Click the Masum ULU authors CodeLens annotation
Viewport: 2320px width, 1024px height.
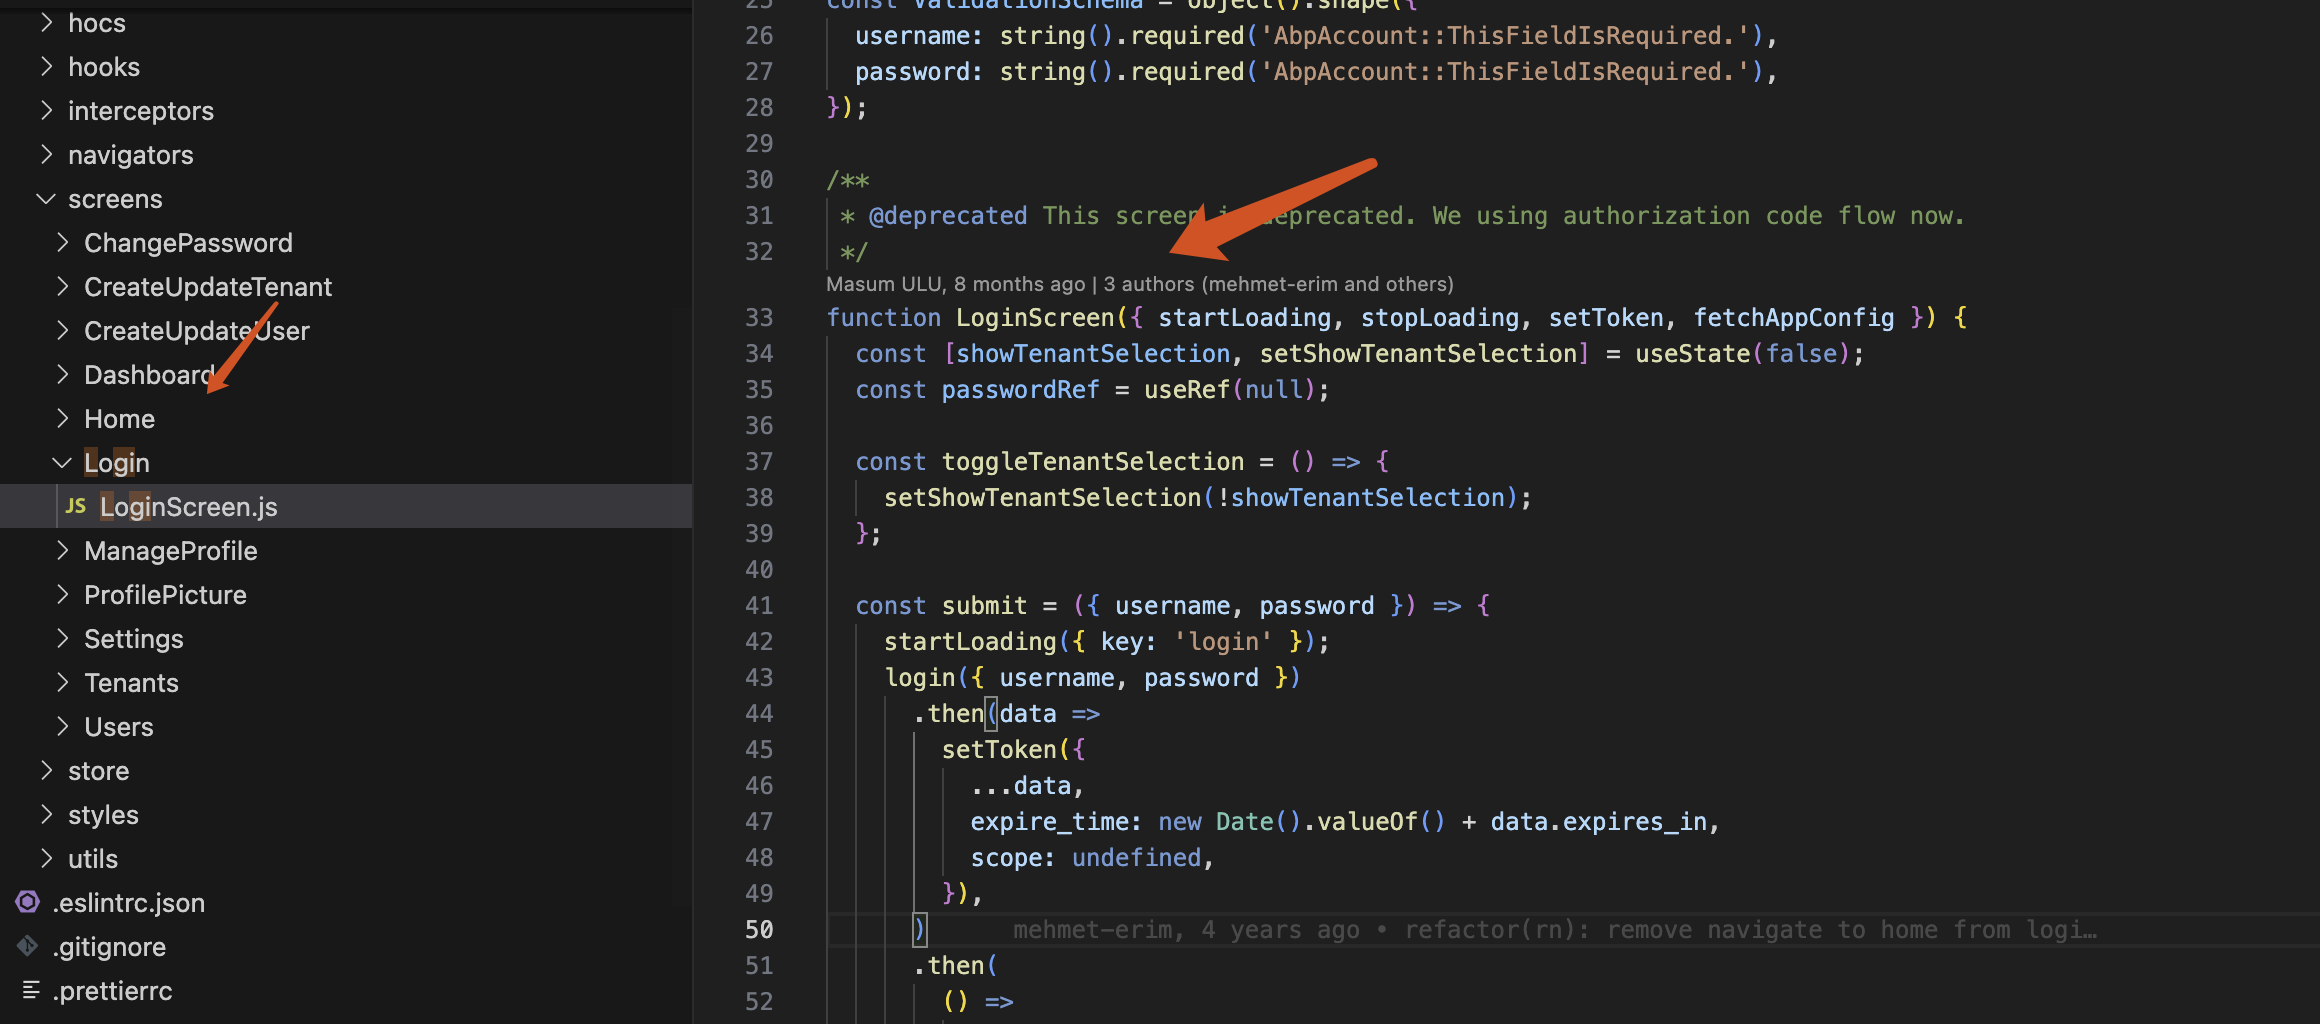point(1138,284)
